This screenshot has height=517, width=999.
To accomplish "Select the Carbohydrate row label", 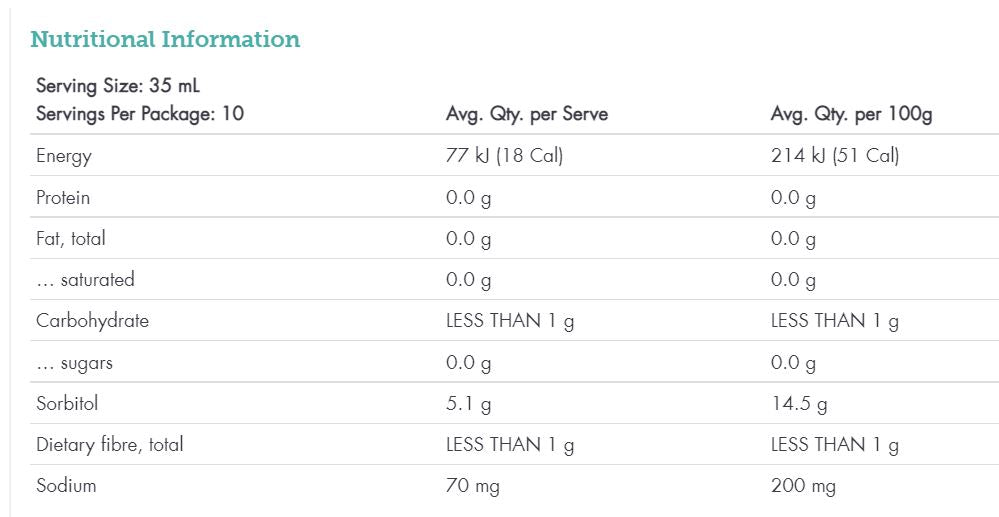I will click(x=92, y=321).
